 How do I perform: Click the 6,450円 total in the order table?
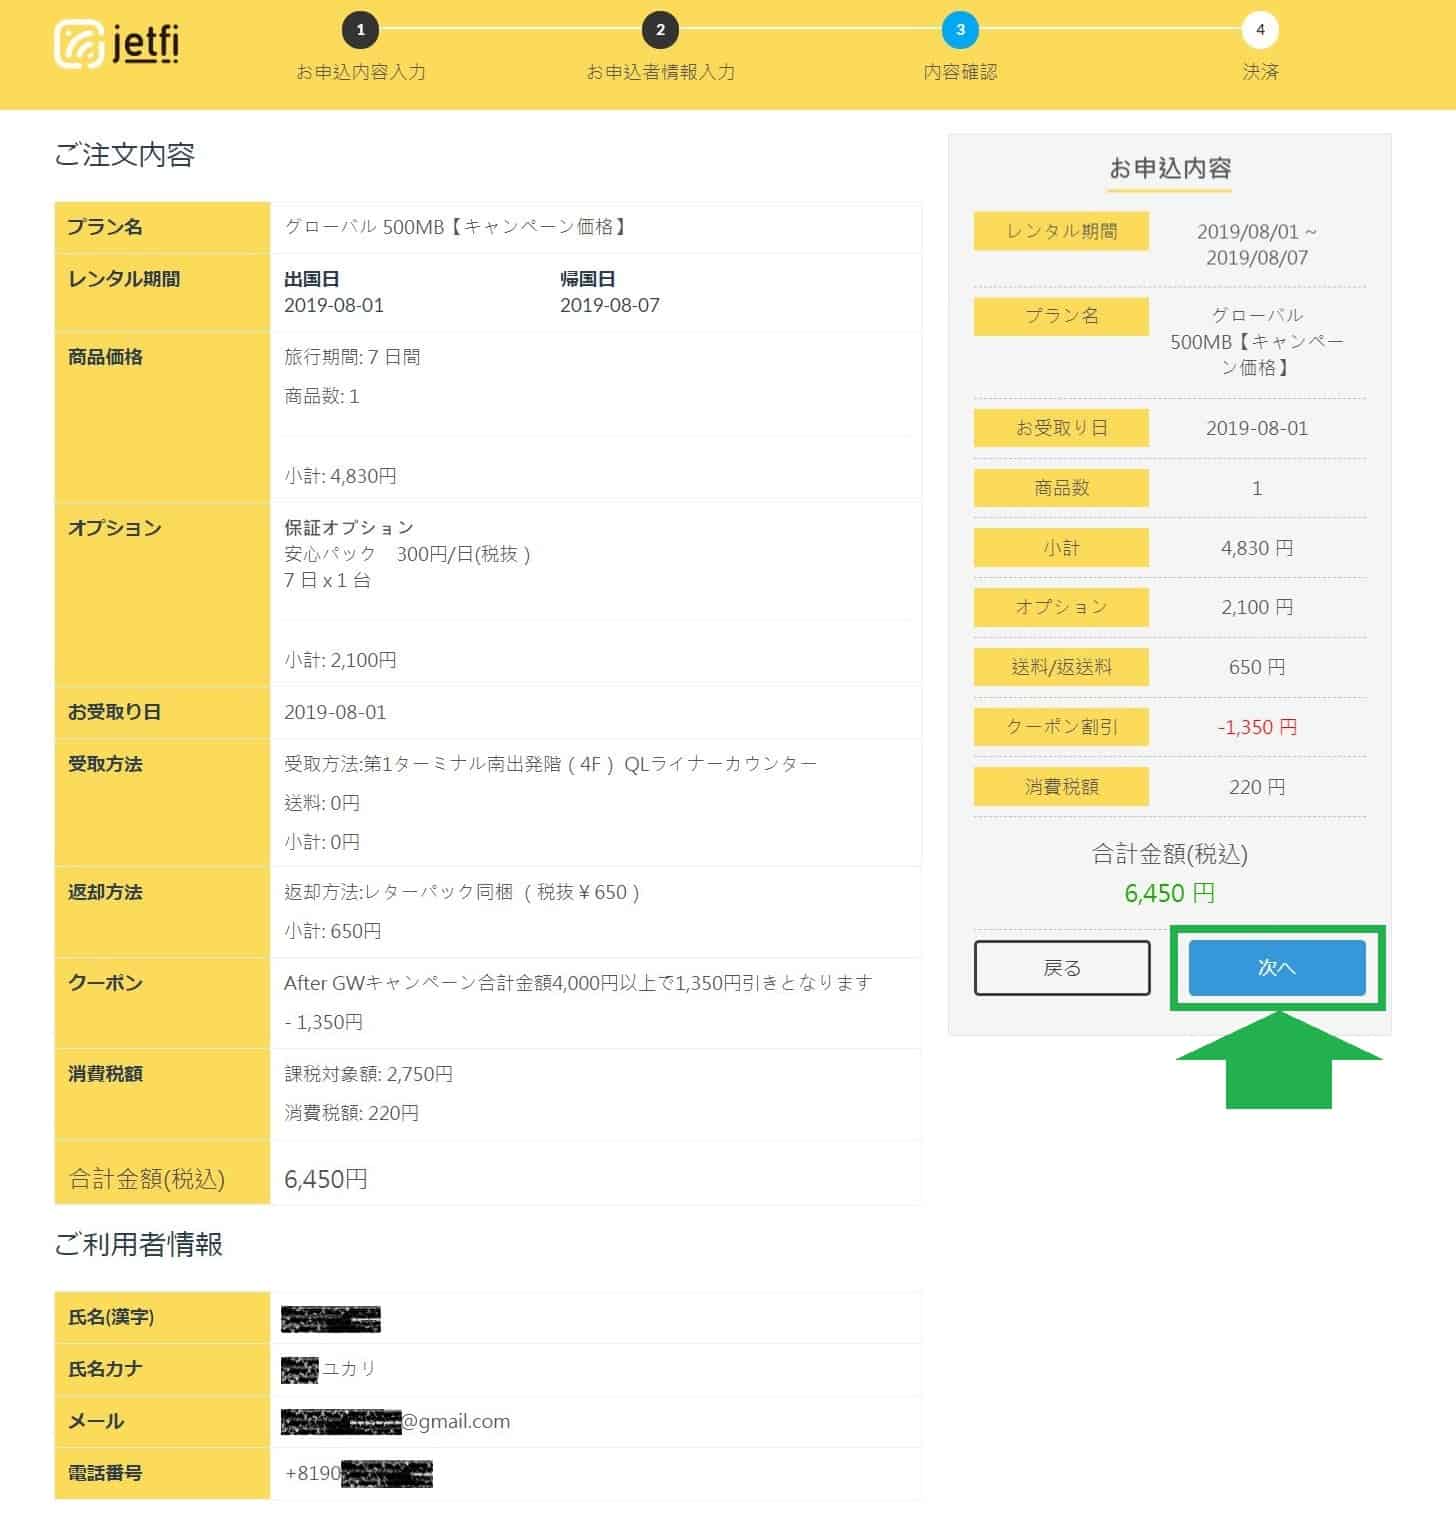pos(325,1179)
